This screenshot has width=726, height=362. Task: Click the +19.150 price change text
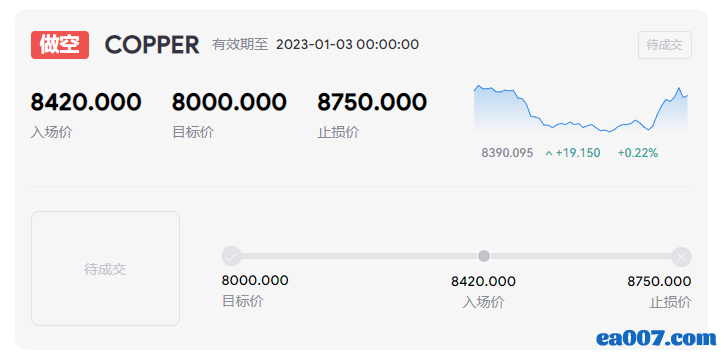click(x=578, y=153)
